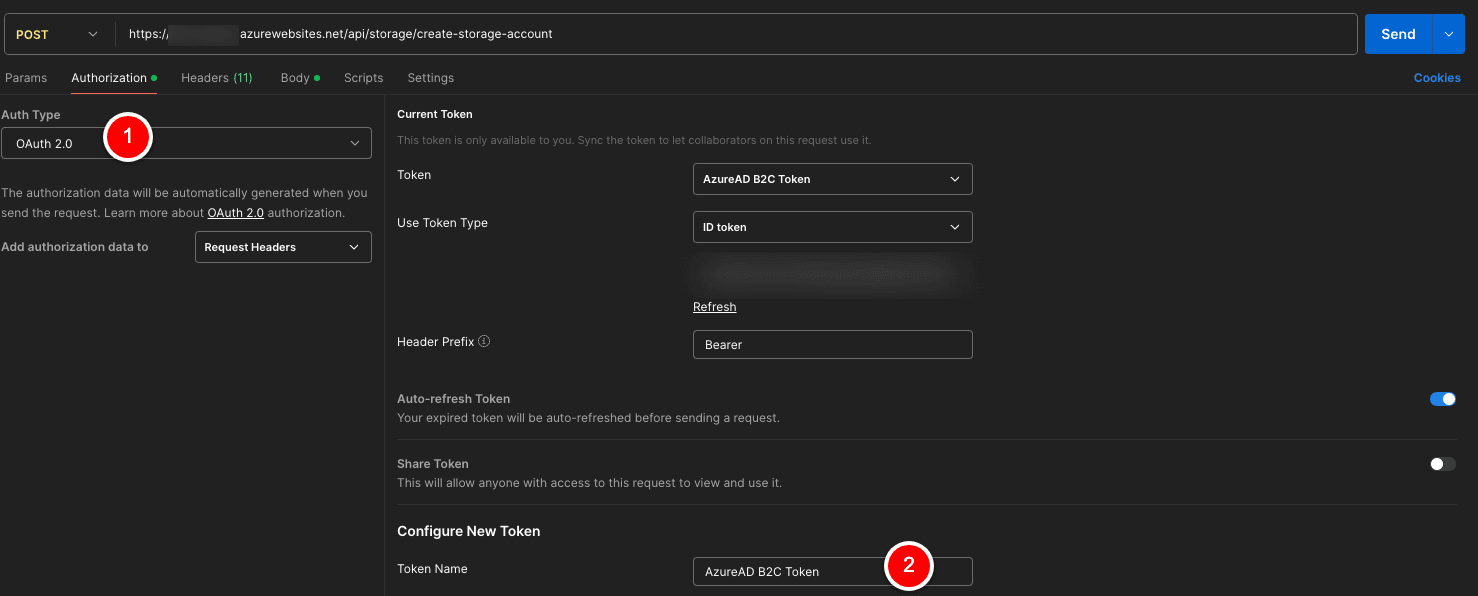The height and width of the screenshot is (596, 1478).
Task: Open the Scripts tab
Action: (363, 77)
